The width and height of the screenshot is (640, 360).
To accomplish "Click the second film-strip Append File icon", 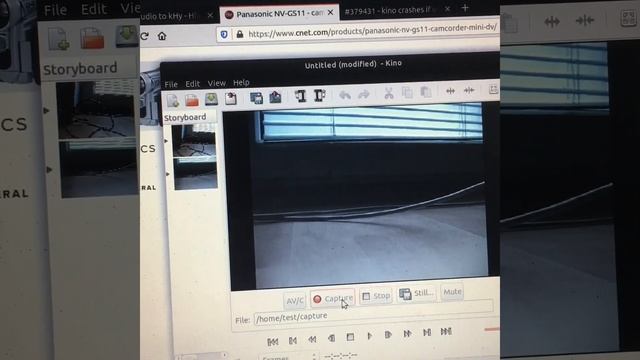I will coord(320,96).
